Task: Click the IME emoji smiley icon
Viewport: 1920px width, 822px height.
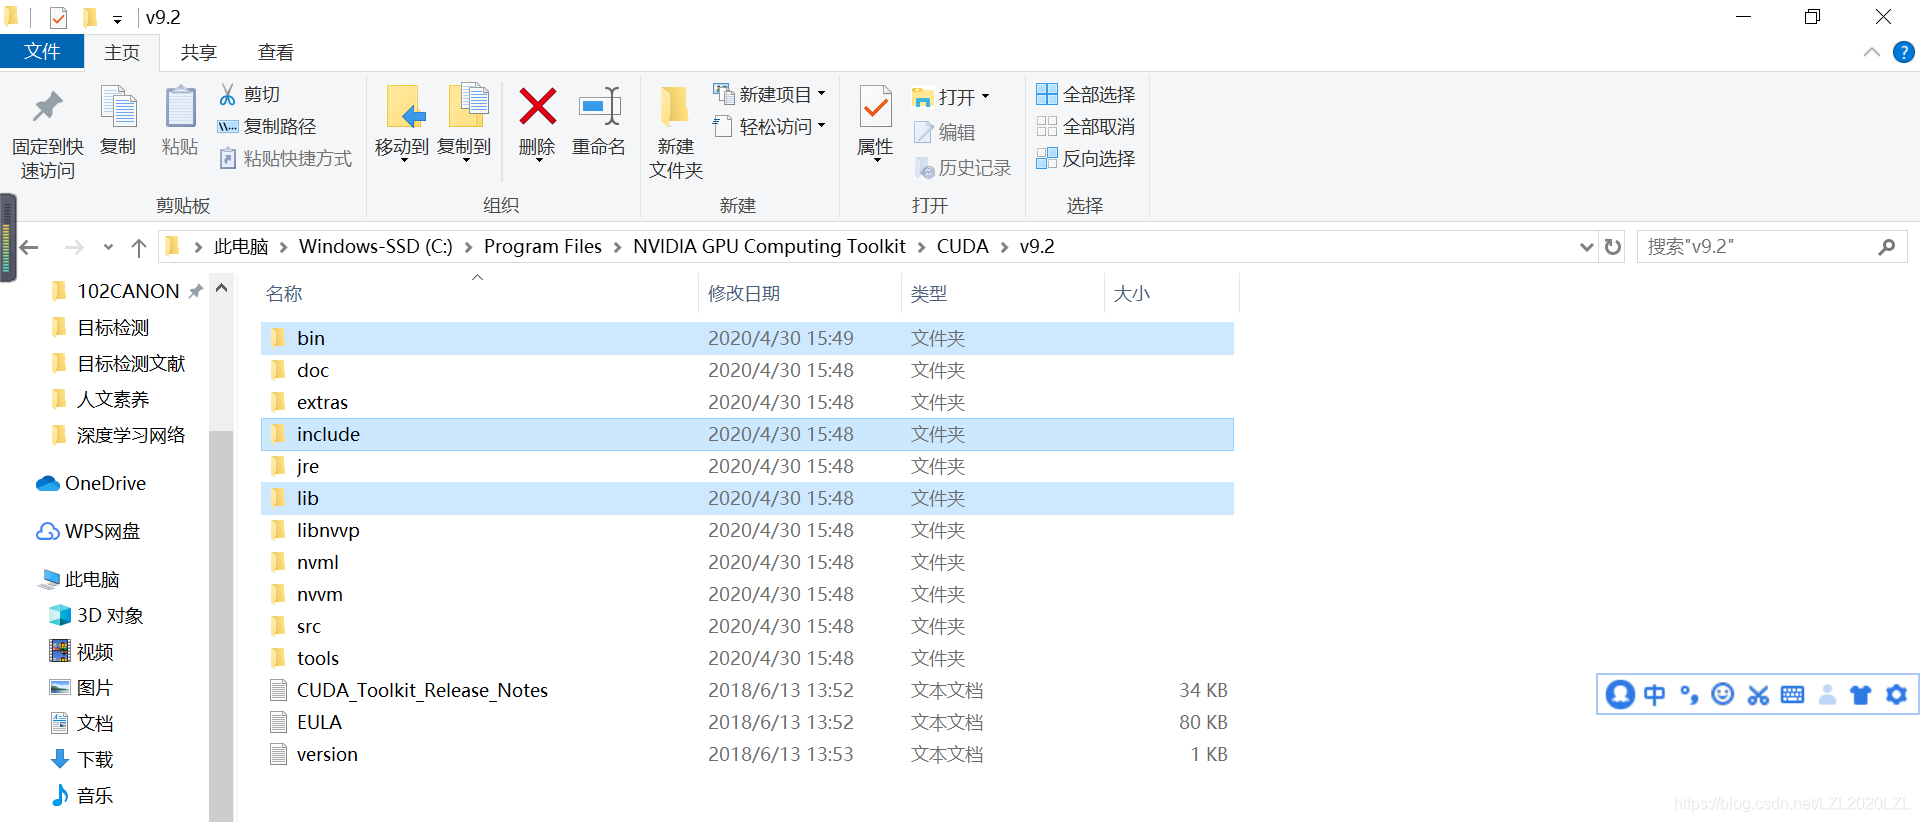Action: [1723, 694]
